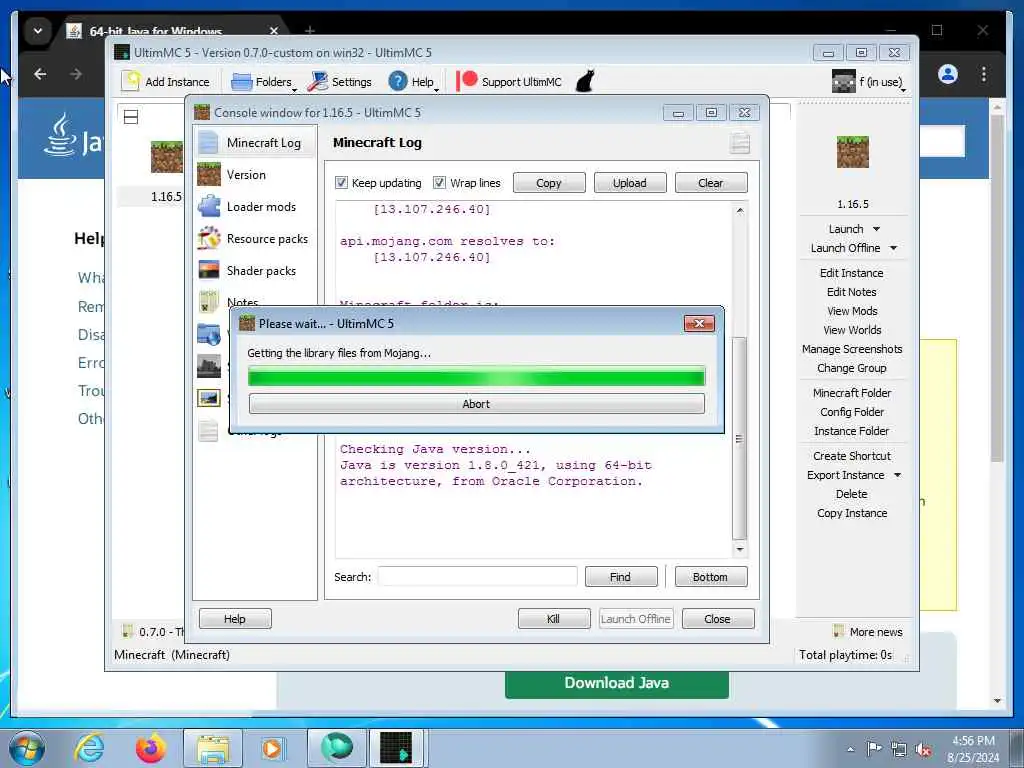The image size is (1024, 768).
Task: Click the puzzle piece Loader mods icon
Action: click(208, 206)
